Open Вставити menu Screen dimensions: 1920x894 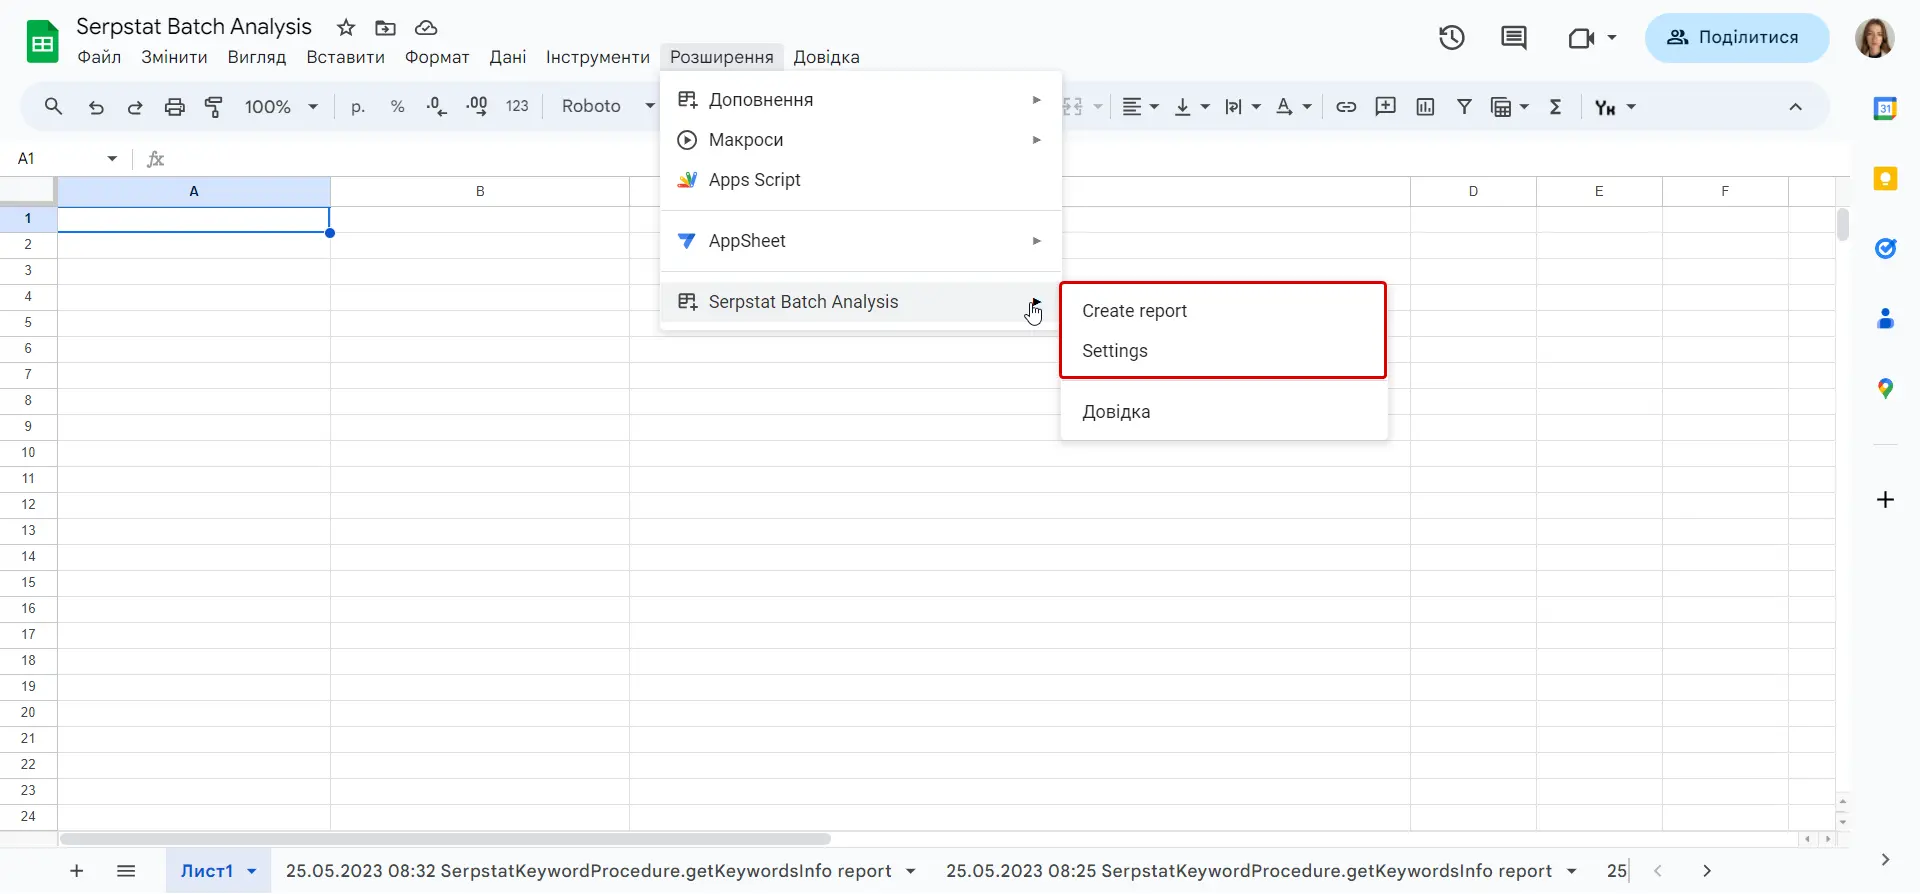pos(345,57)
